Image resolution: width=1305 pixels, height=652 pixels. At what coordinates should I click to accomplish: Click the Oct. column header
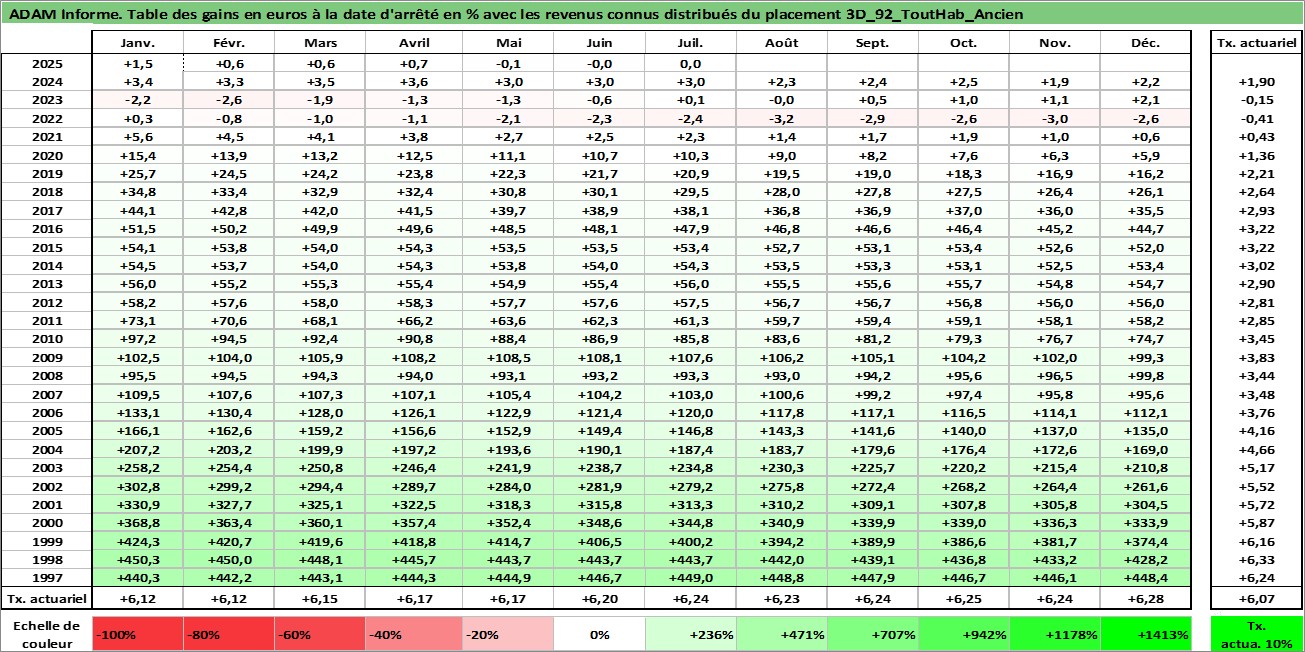click(x=963, y=43)
